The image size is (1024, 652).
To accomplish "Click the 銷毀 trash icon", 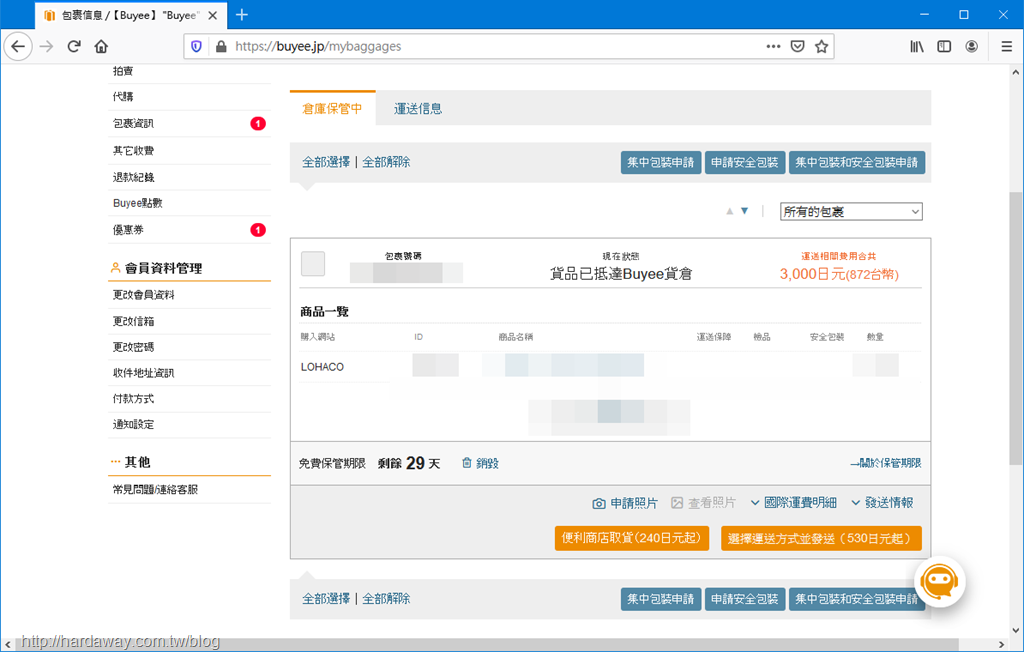I will (466, 463).
